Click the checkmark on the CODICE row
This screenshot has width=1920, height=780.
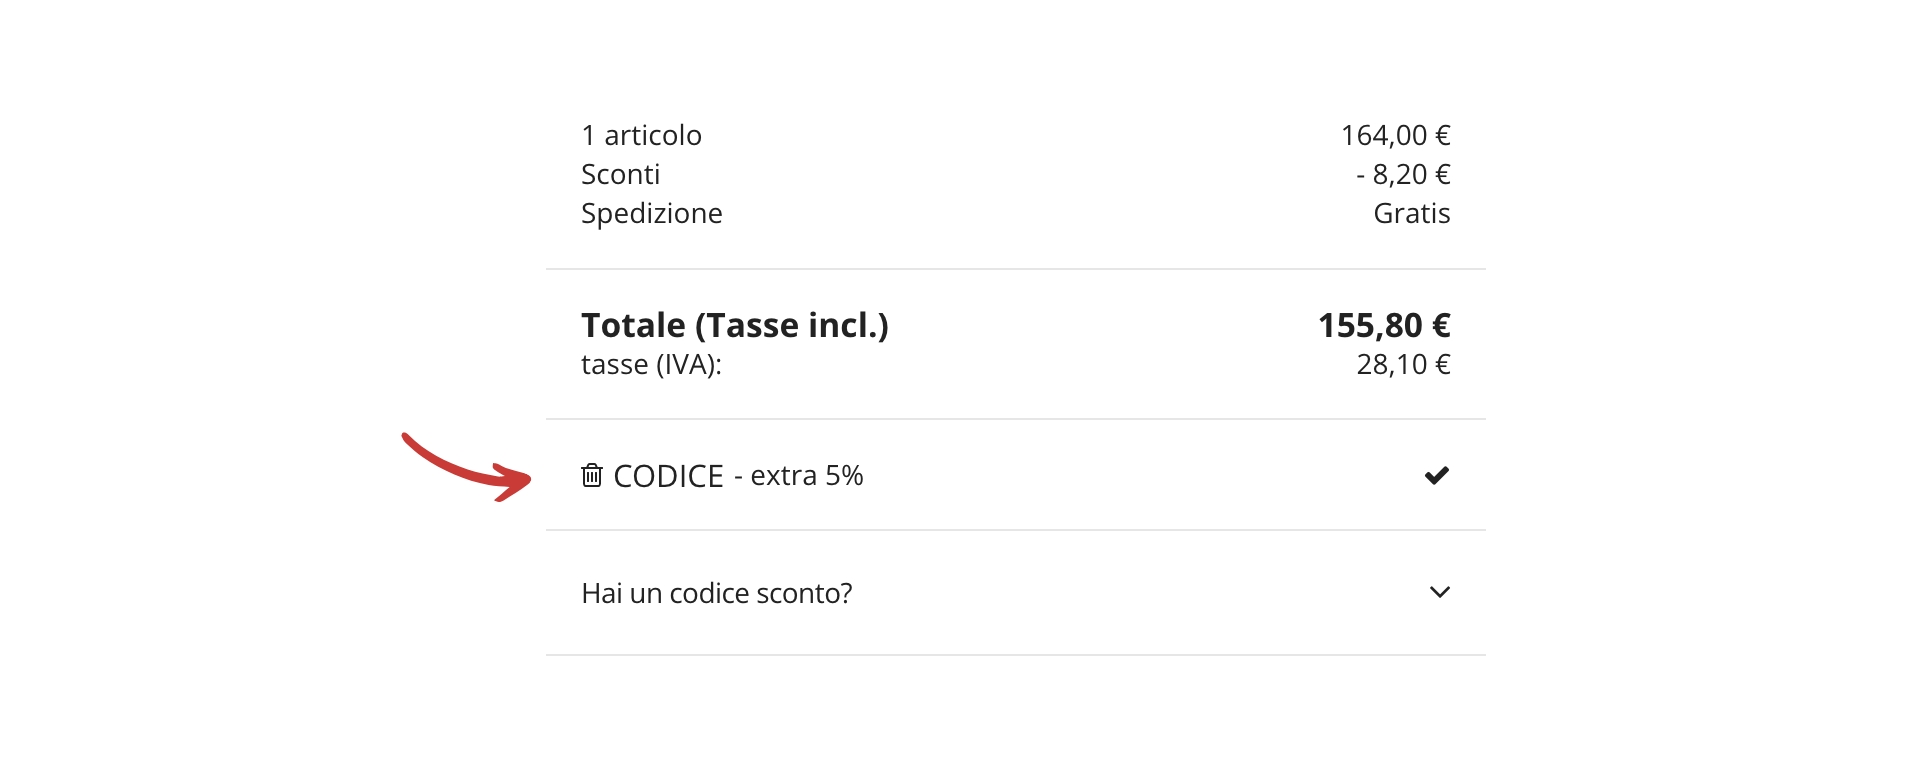pyautogui.click(x=1437, y=475)
